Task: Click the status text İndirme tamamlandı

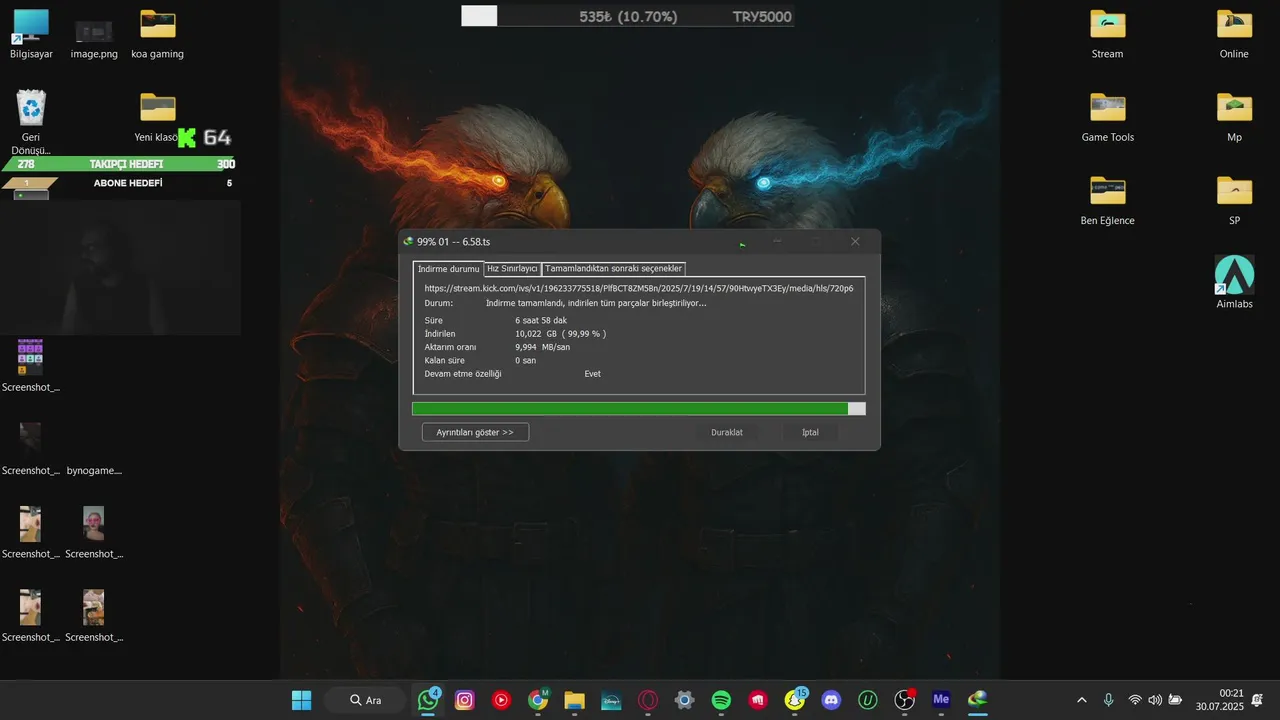Action: pyautogui.click(x=596, y=303)
